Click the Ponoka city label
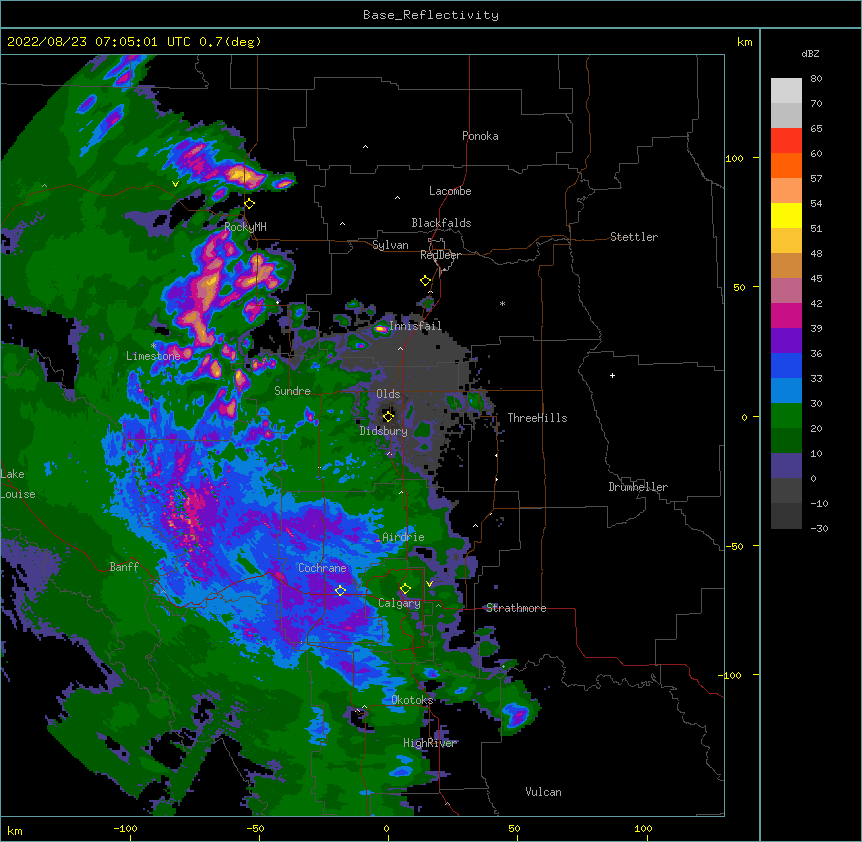Viewport: 862px width, 842px height. (480, 136)
